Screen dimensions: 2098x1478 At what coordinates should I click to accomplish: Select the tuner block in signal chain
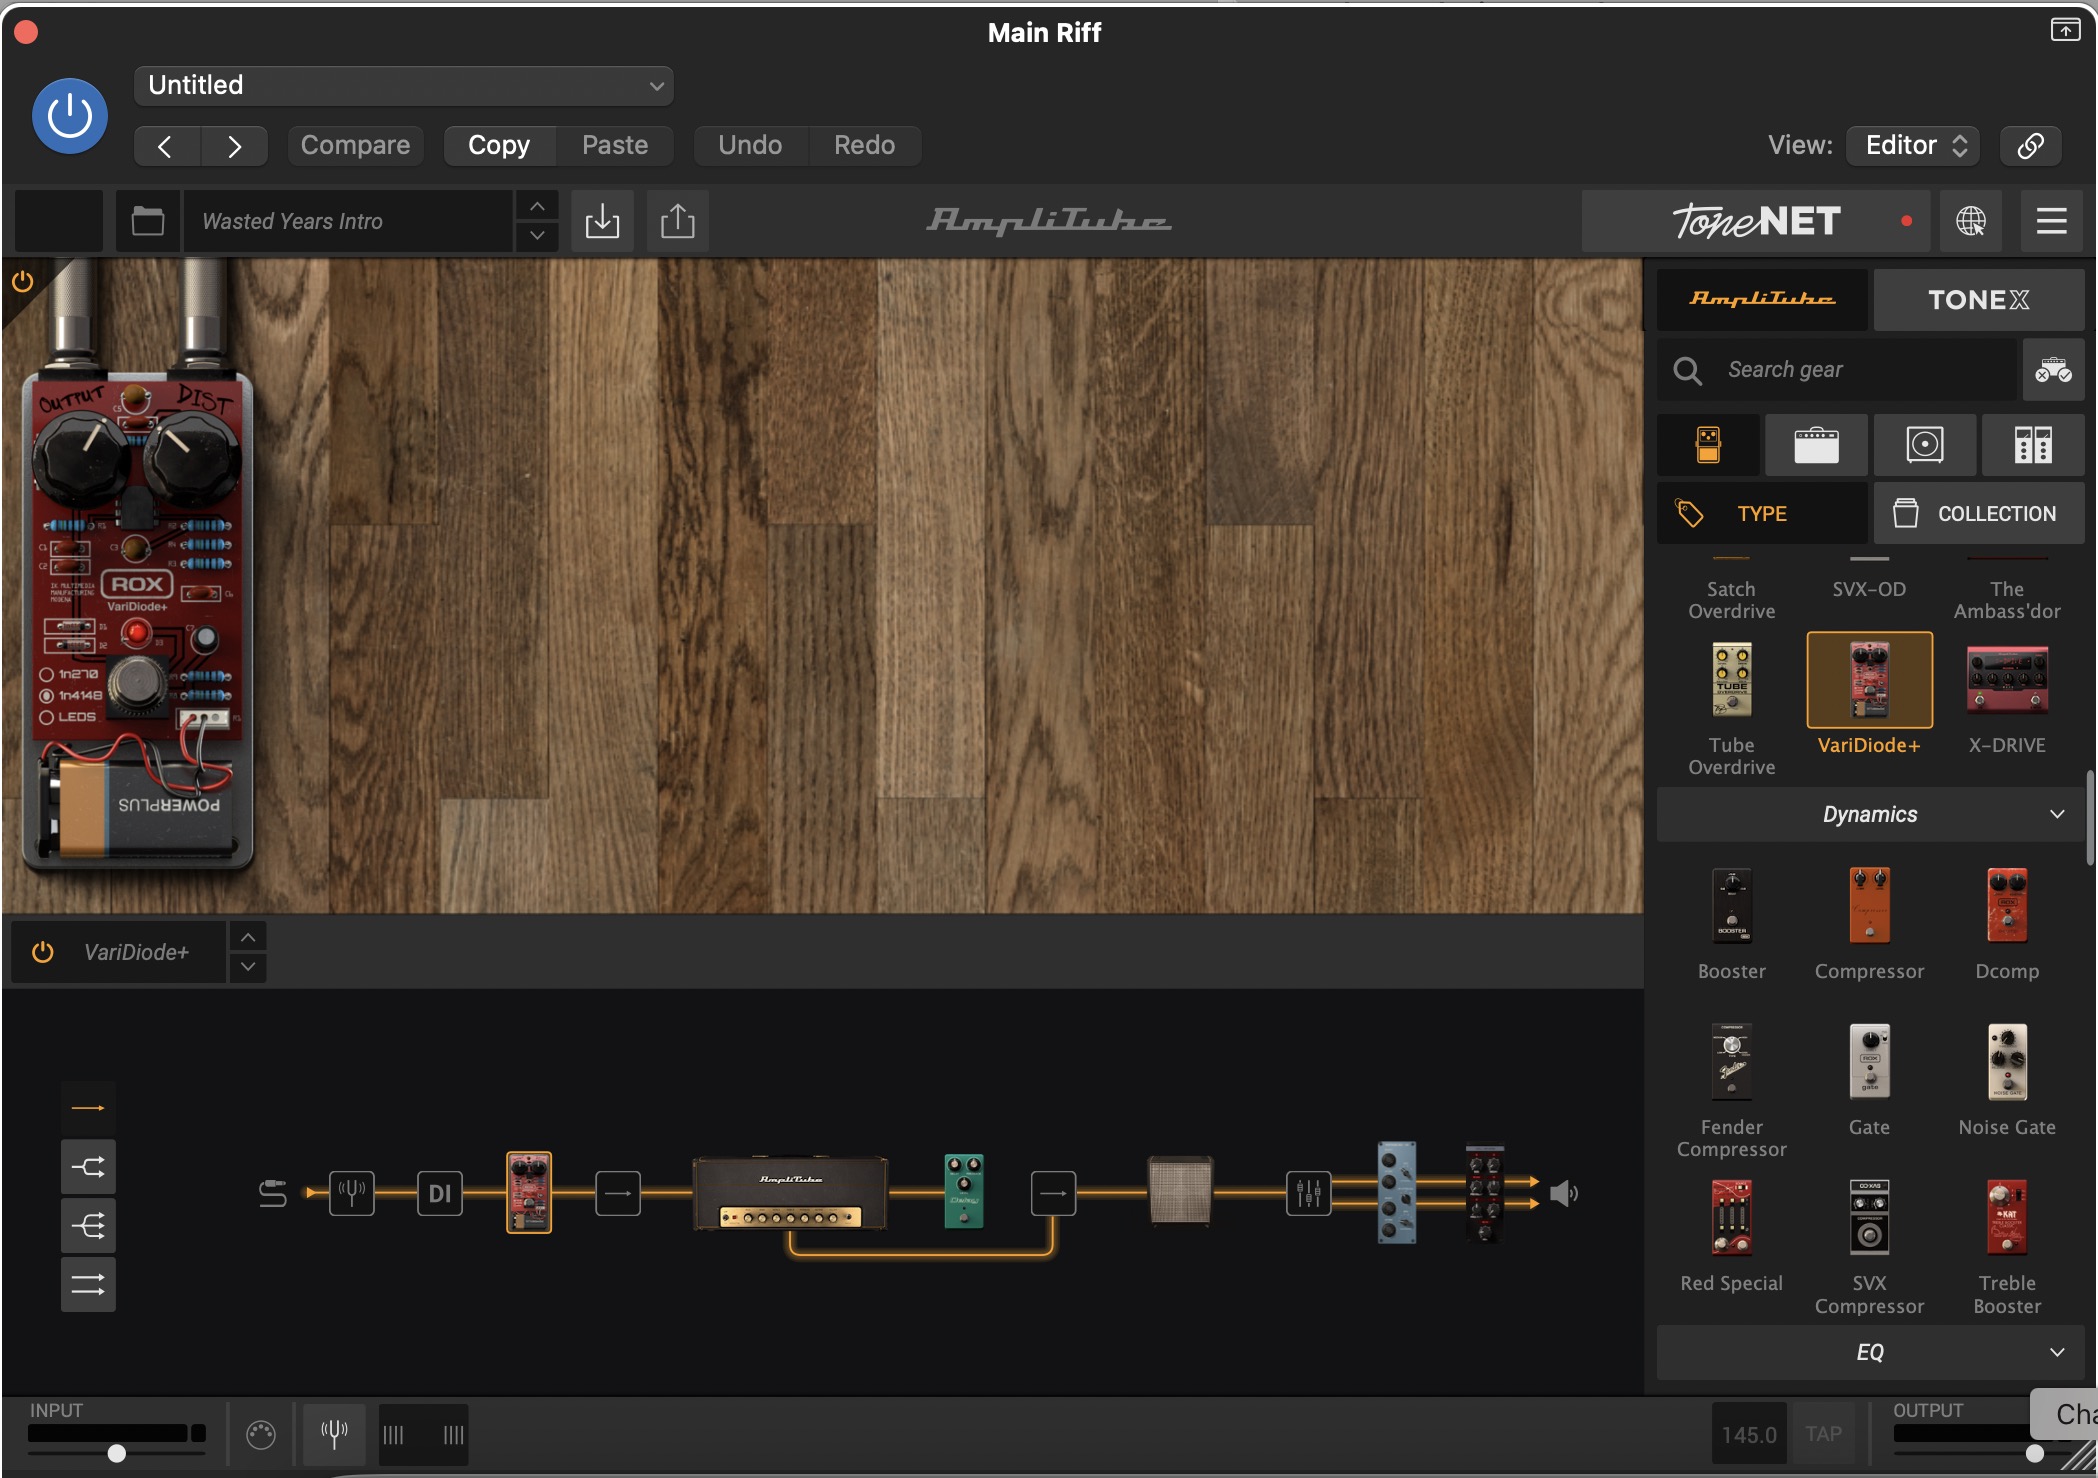352,1193
